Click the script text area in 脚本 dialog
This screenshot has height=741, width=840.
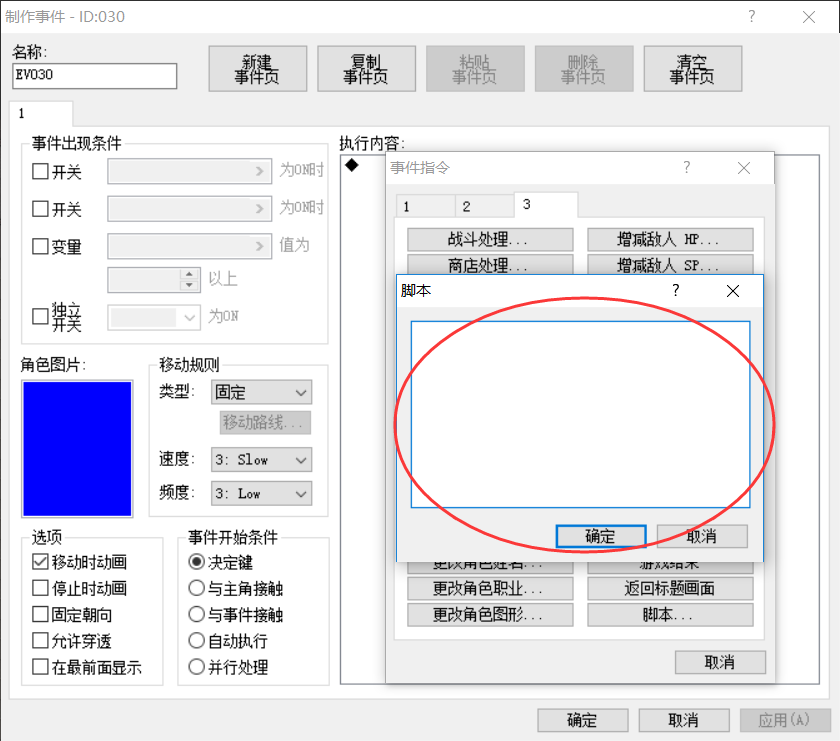coord(580,414)
